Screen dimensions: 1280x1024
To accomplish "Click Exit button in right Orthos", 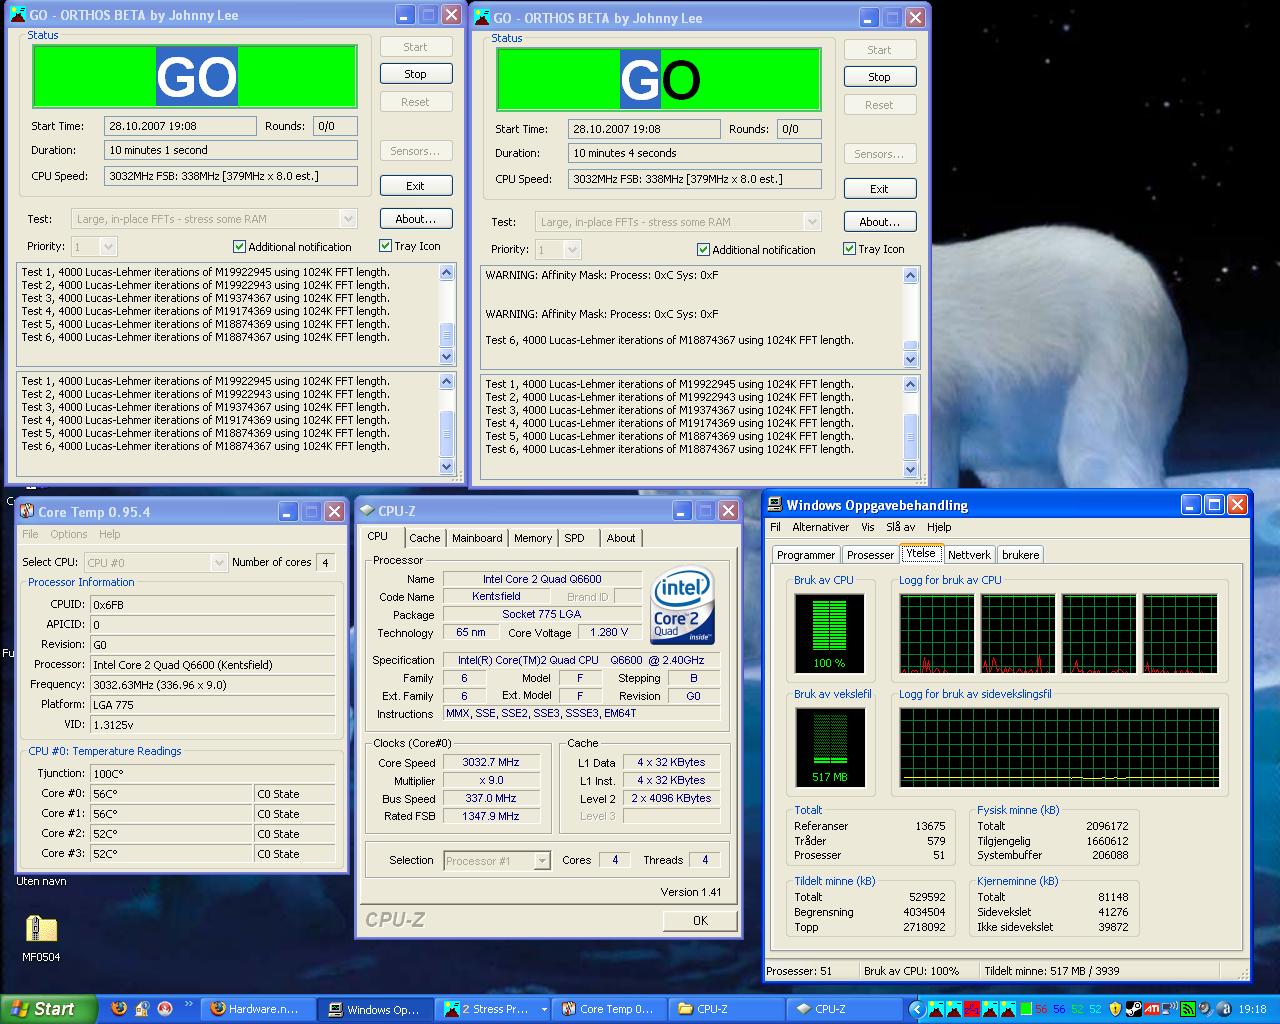I will (879, 189).
